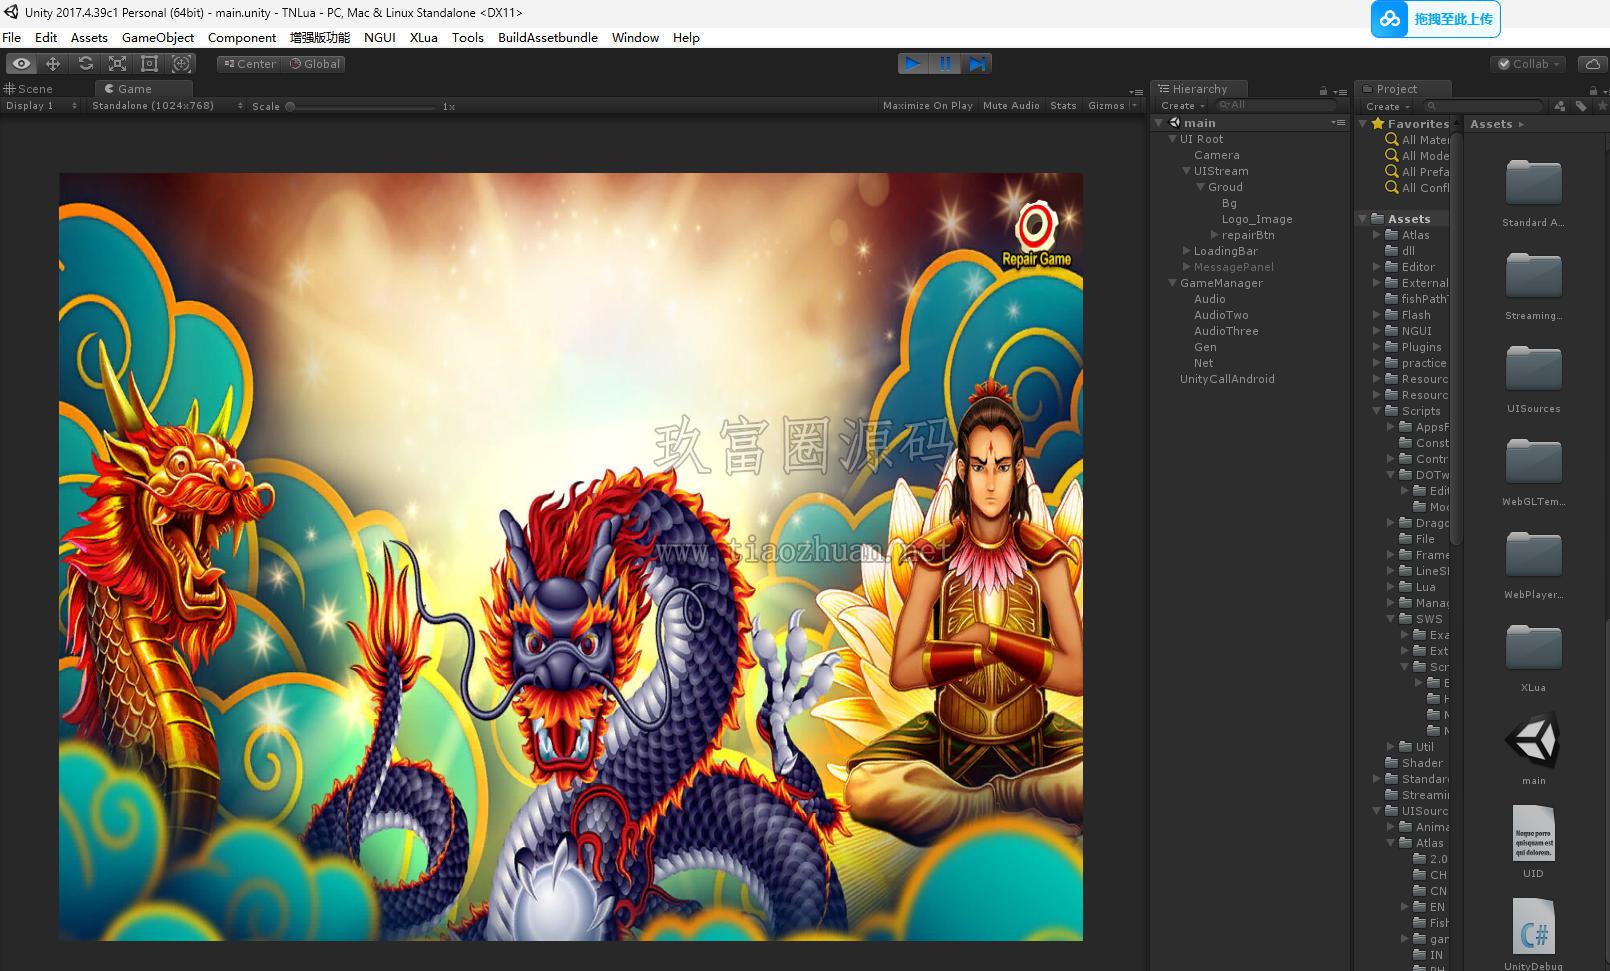Pause the game with the Pause button
This screenshot has width=1610, height=971.
point(945,63)
